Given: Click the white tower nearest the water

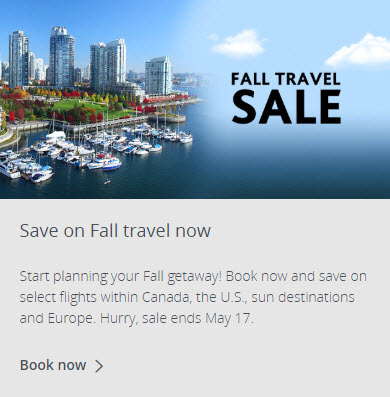Looking at the screenshot, I should point(159,76).
